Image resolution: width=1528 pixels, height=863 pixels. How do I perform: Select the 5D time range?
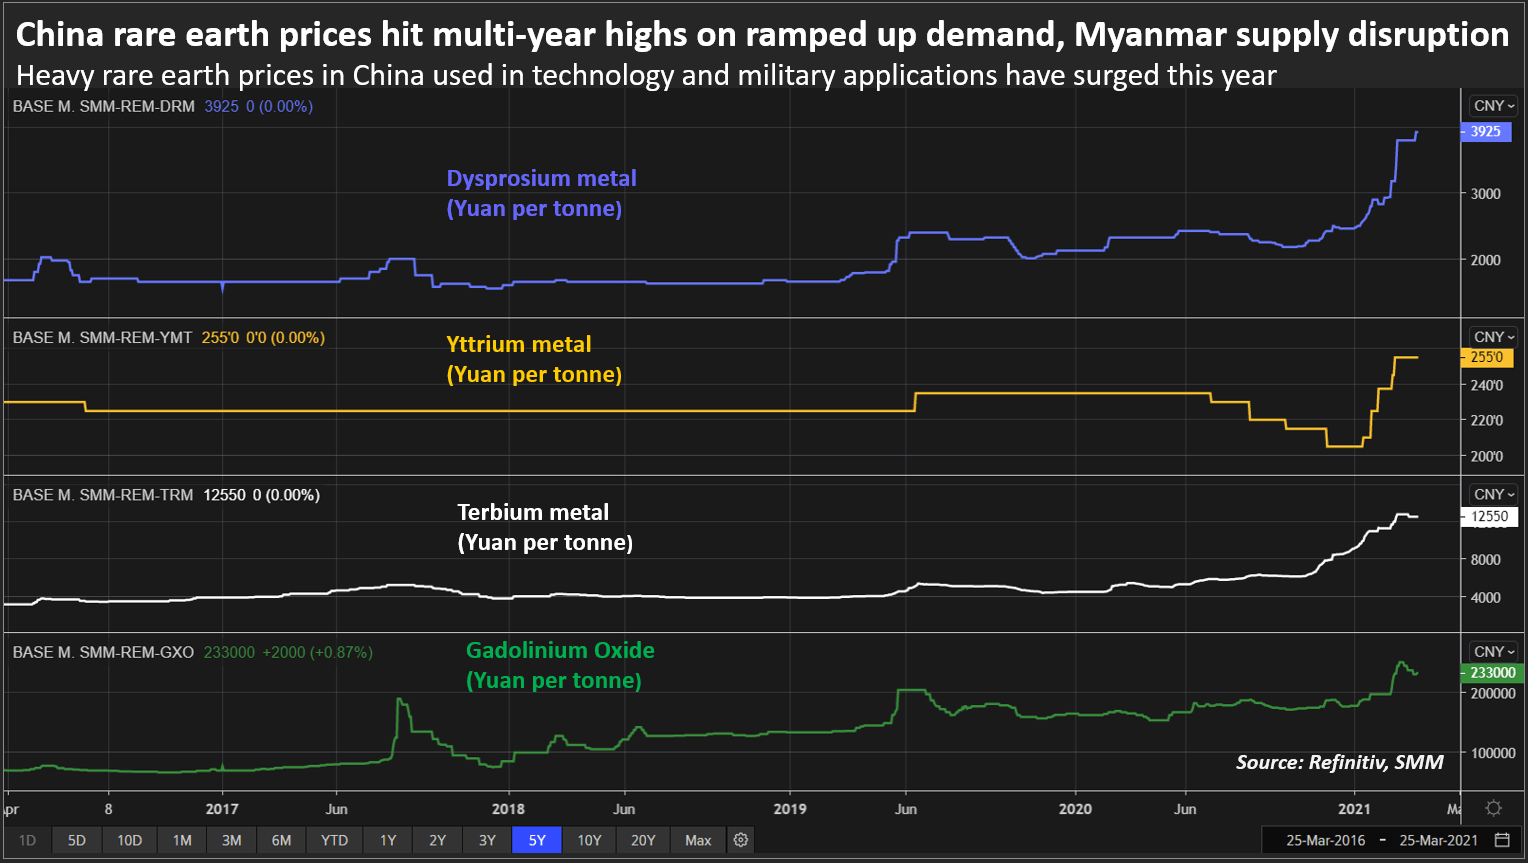(x=77, y=840)
